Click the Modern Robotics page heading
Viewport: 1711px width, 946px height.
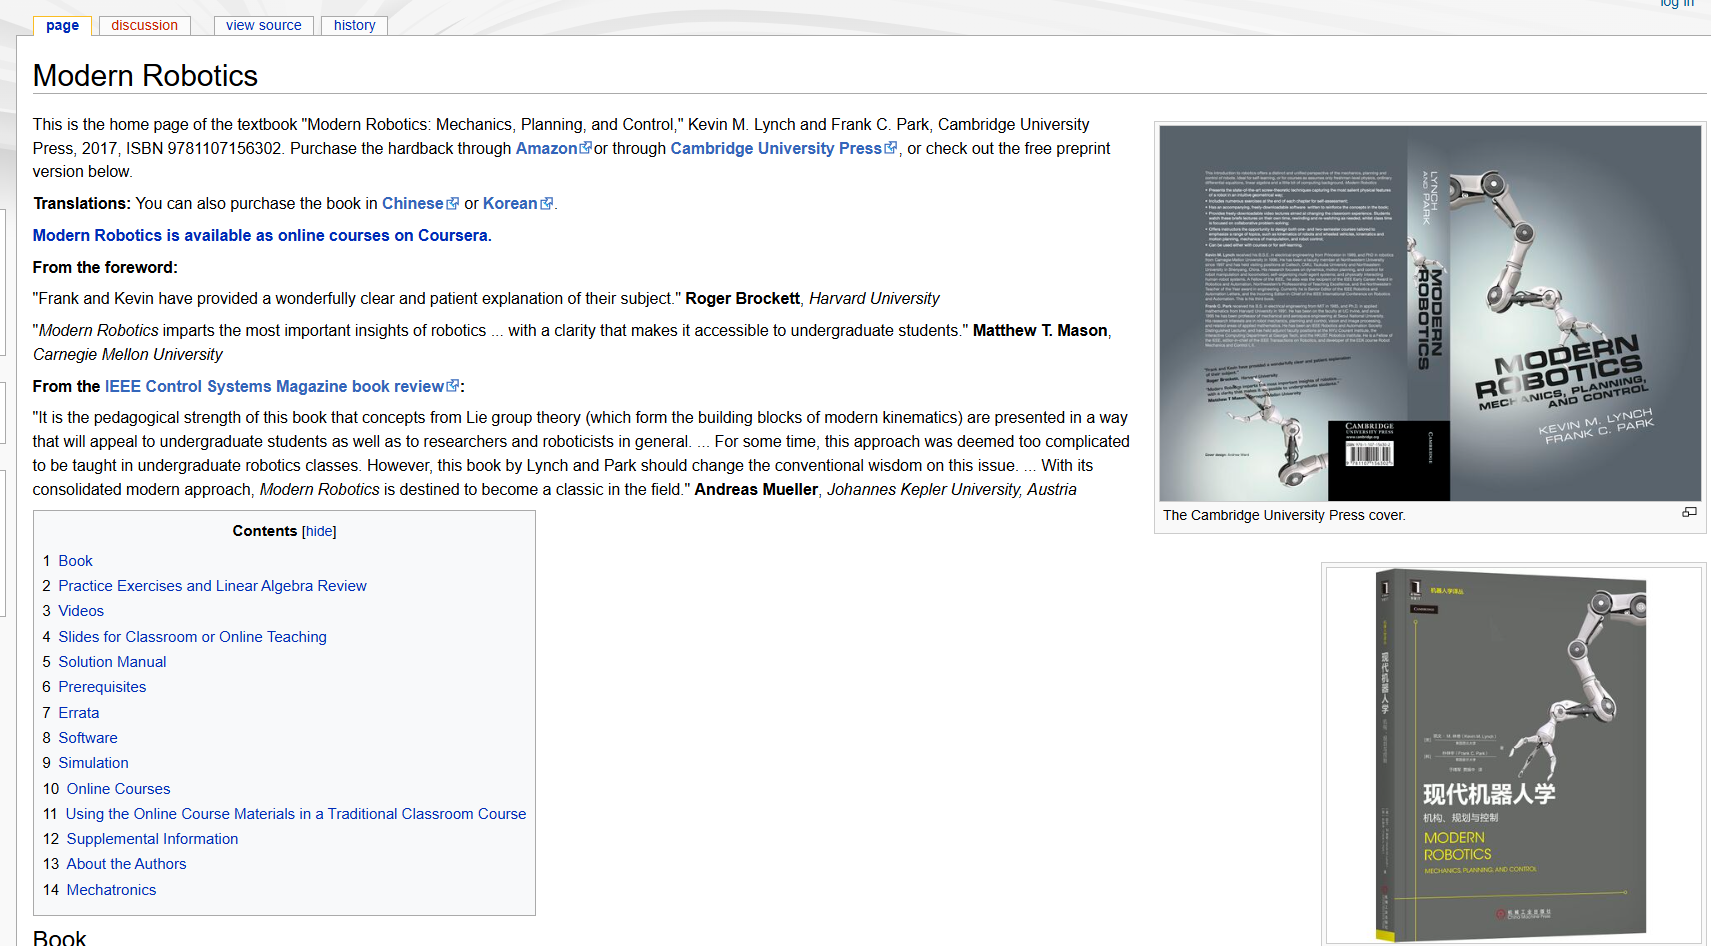click(145, 76)
